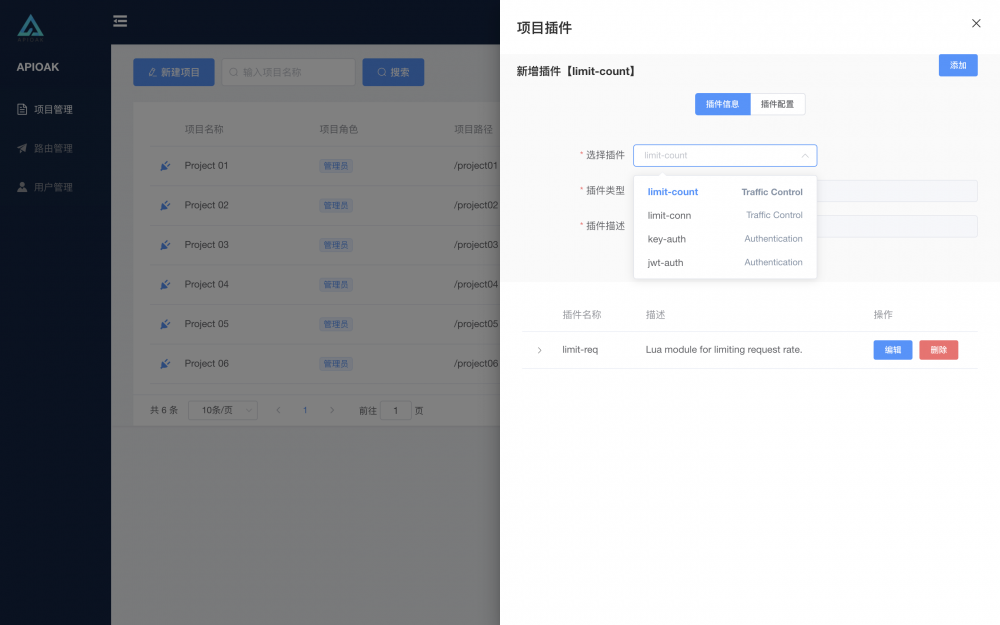
Task: Click the APIOAK logo icon
Action: (x=30, y=28)
